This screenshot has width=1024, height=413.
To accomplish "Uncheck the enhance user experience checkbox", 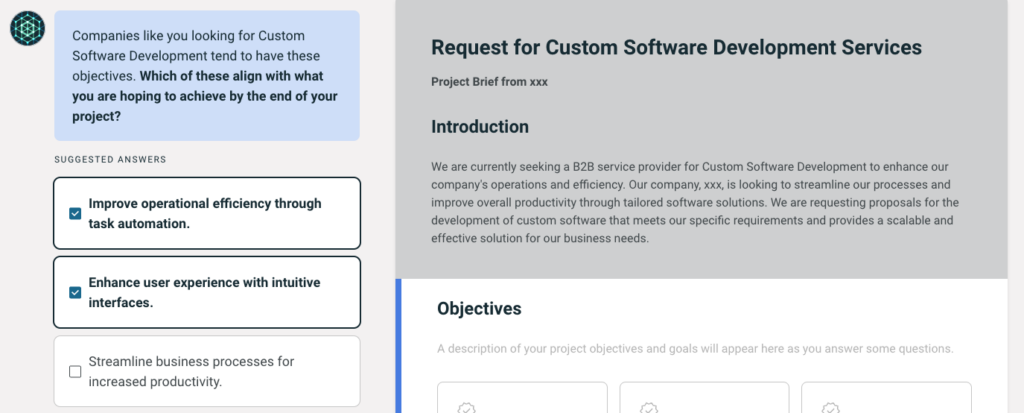I will click(75, 292).
